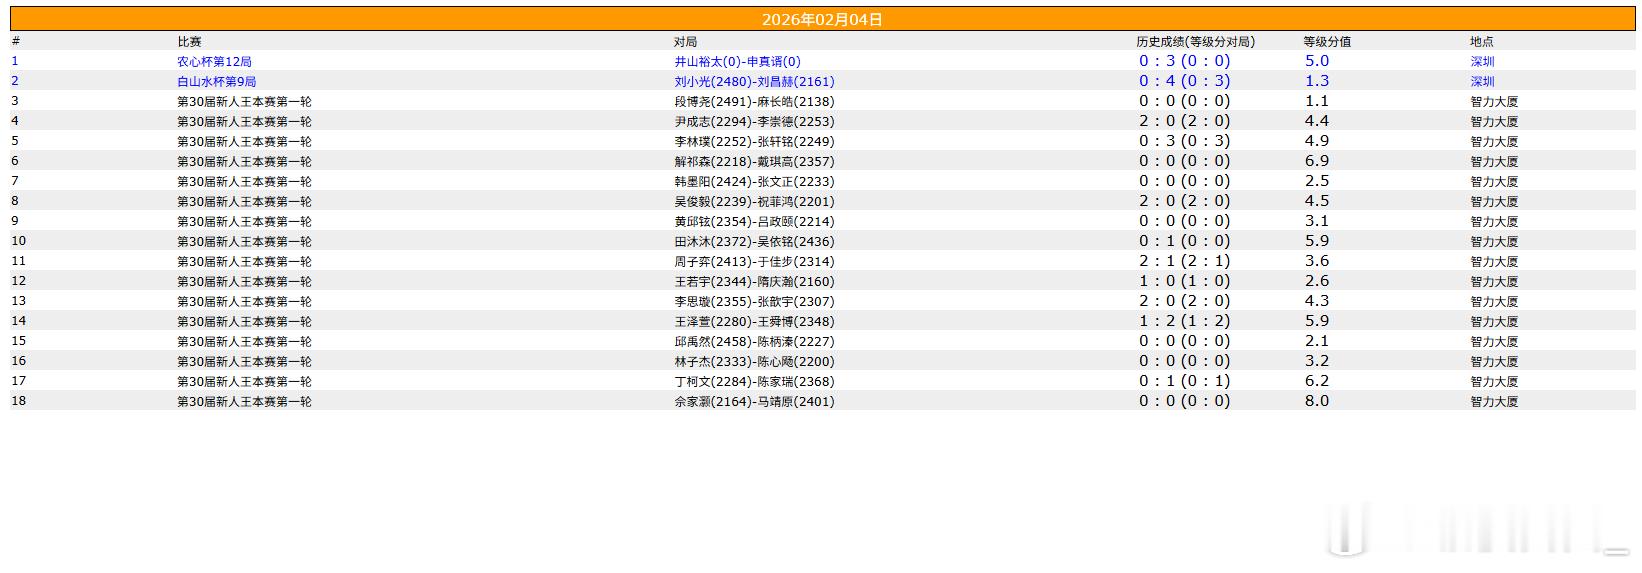Open the 刘小光(2480)-刘昌赫(2161) game link
The image size is (1642, 573).
(754, 81)
